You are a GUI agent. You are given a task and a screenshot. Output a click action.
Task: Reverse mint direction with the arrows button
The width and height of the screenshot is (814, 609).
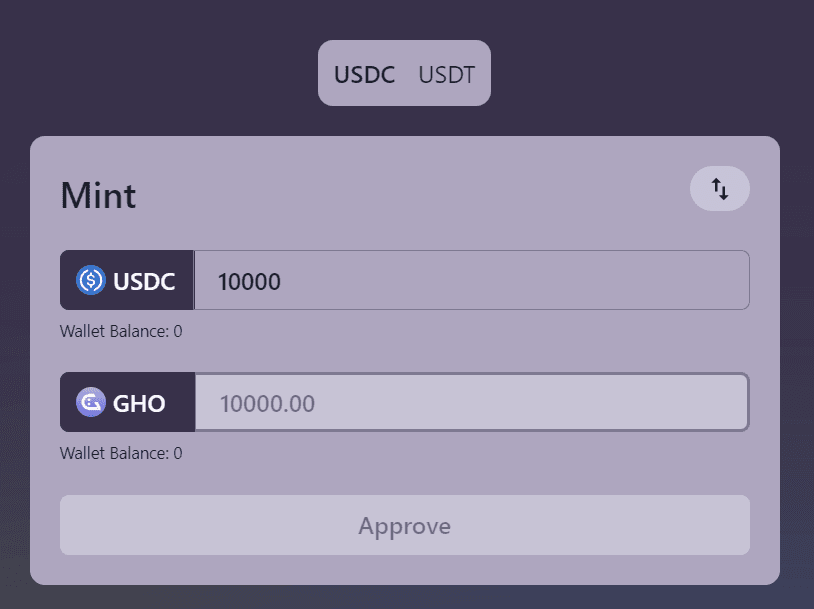tap(720, 188)
